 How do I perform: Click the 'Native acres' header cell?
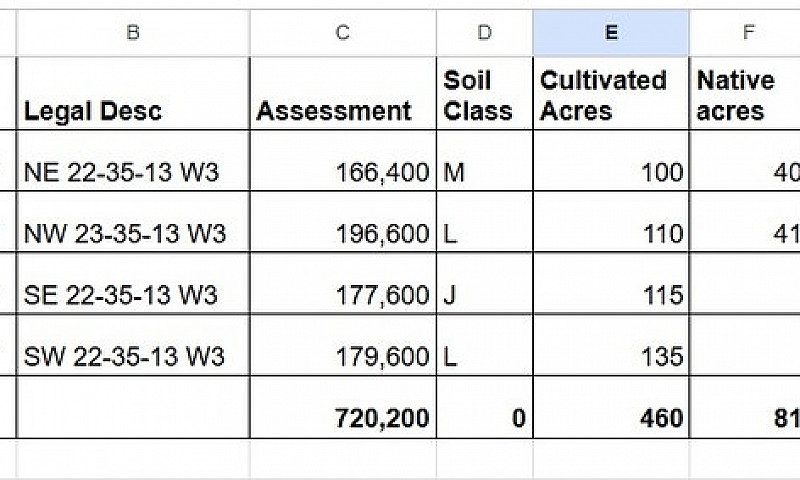coord(745,93)
